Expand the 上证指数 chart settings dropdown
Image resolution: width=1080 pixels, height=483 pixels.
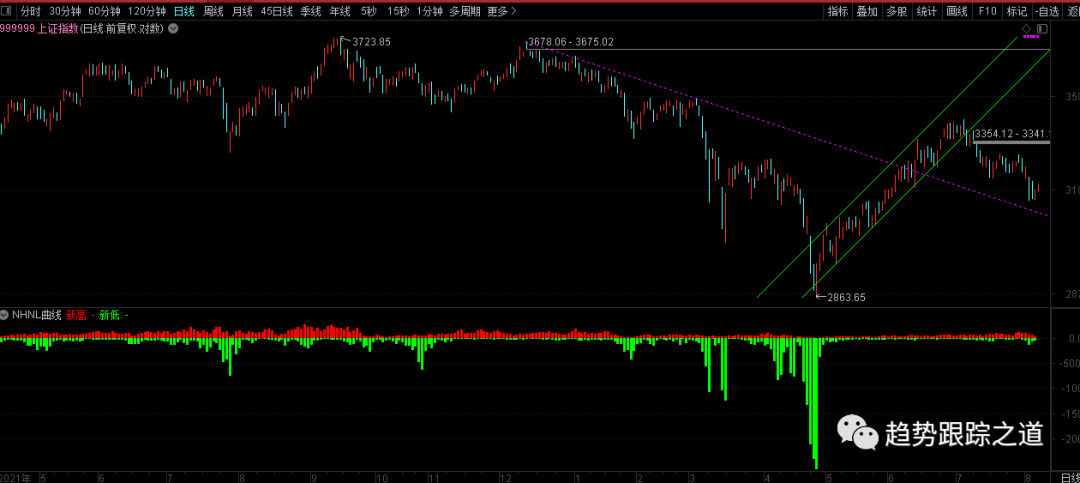[174, 29]
